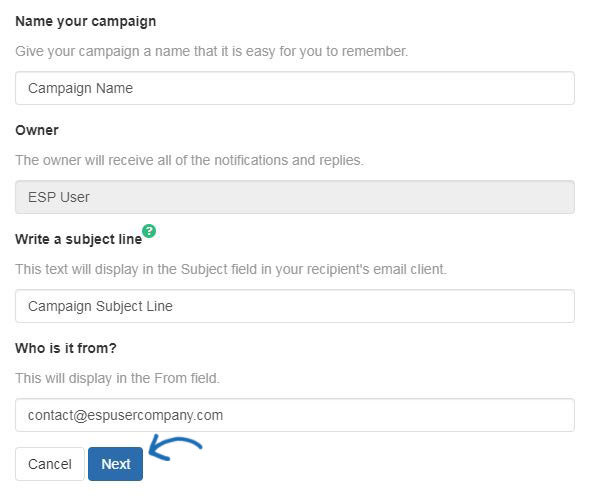Activate the sender email address box

point(295,415)
